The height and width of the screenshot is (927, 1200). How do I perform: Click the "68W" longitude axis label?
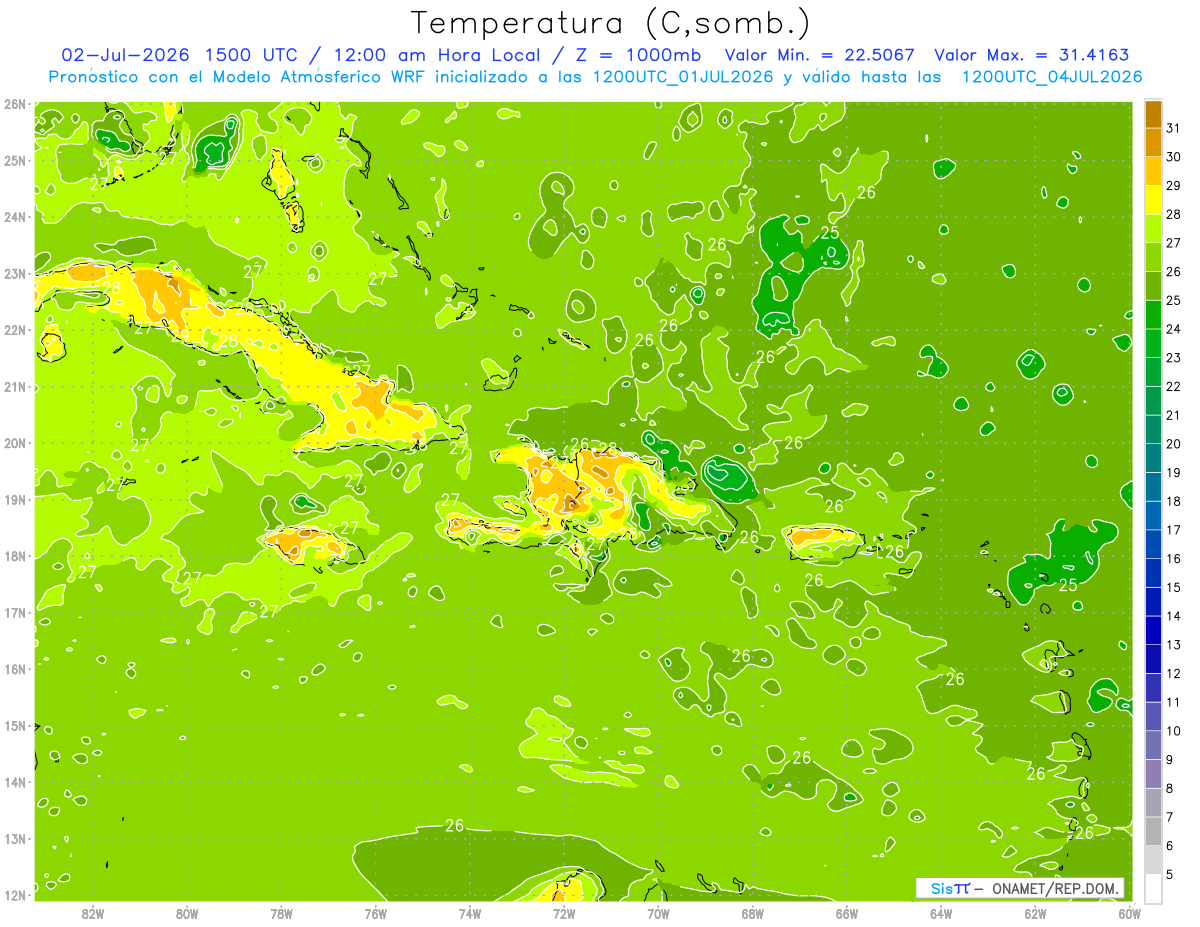752,913
